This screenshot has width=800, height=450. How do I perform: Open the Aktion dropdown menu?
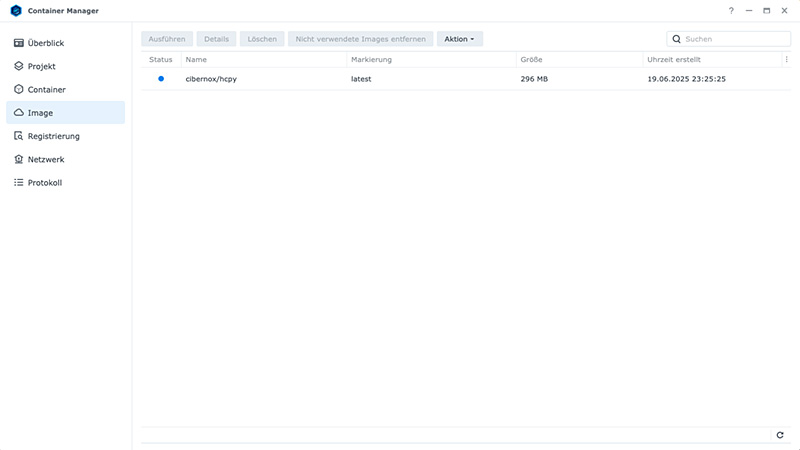tap(460, 39)
